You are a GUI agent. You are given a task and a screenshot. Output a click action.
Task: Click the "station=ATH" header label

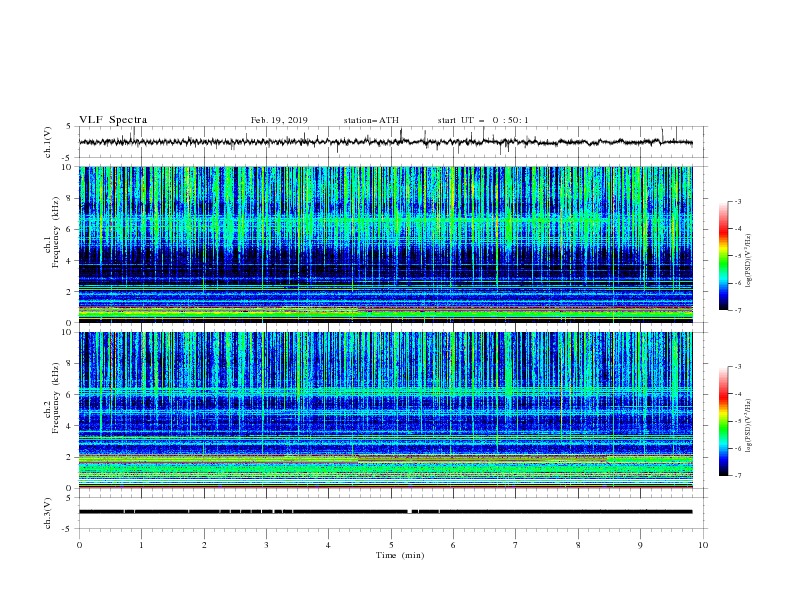[x=371, y=120]
